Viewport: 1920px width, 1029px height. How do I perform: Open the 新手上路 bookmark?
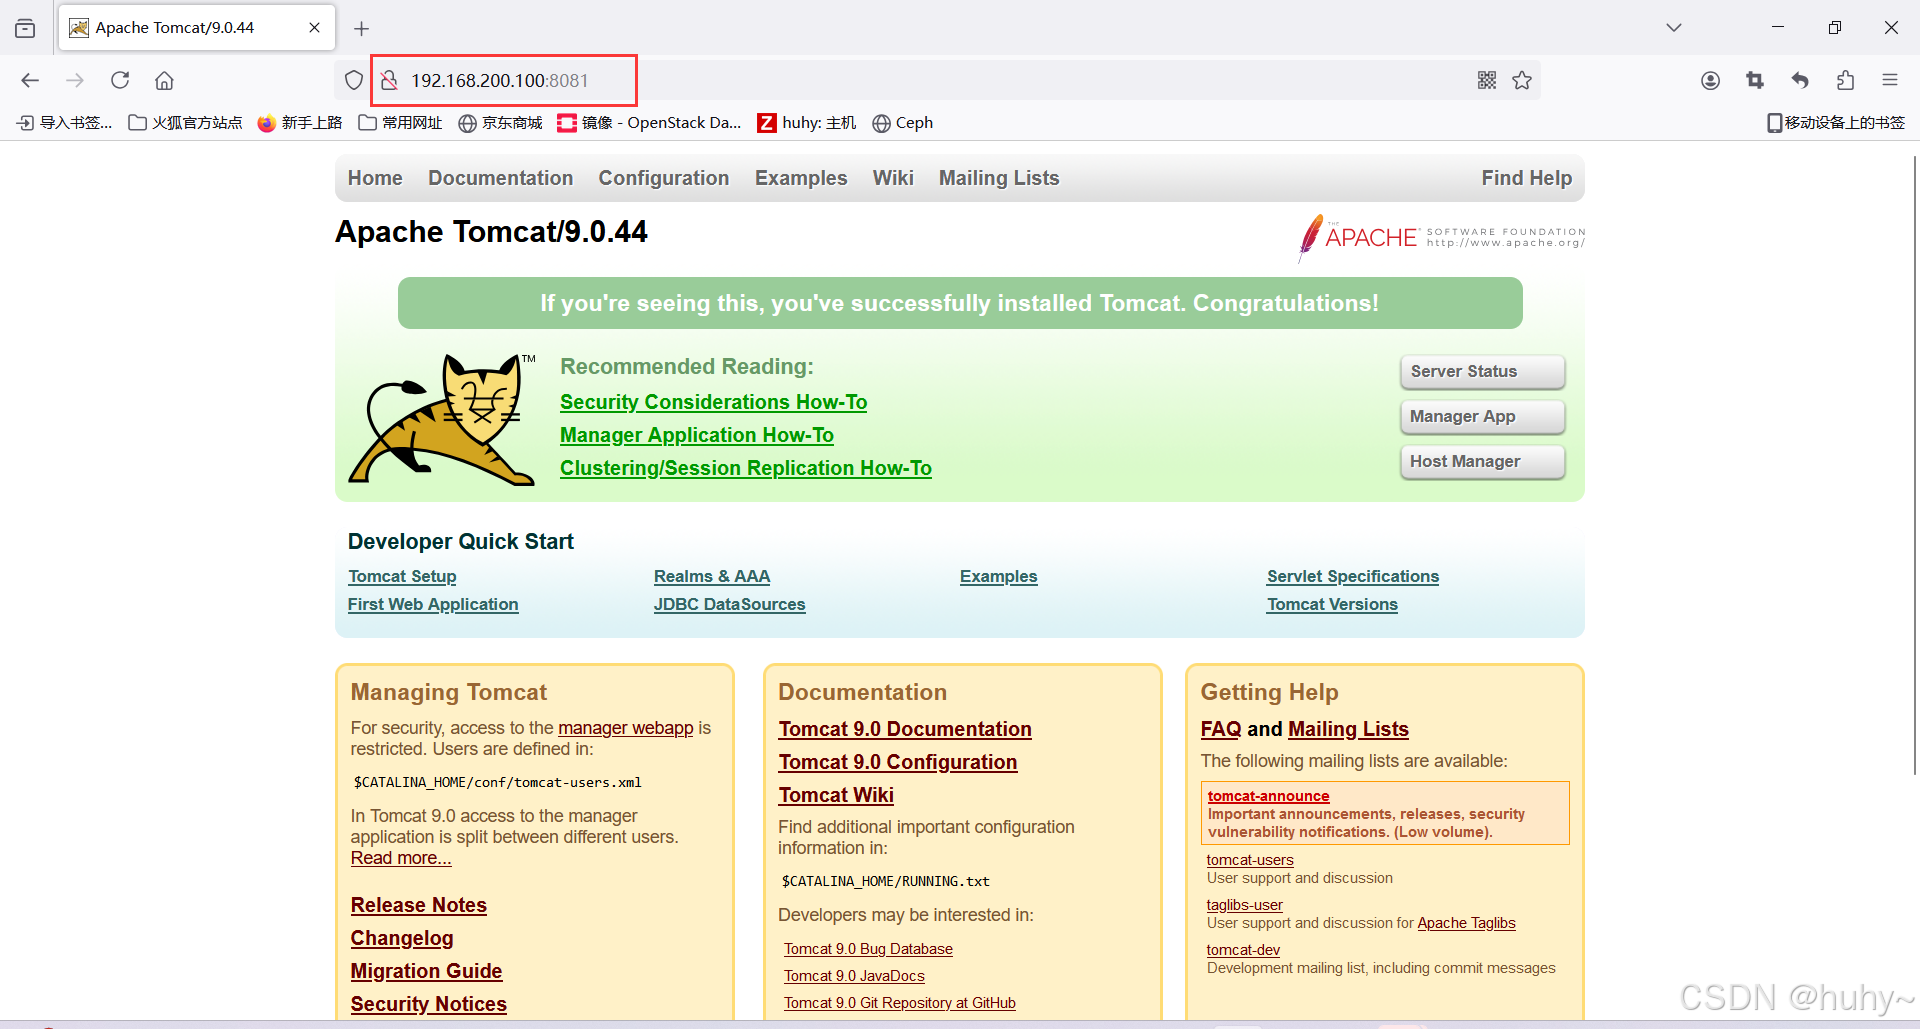[x=300, y=123]
